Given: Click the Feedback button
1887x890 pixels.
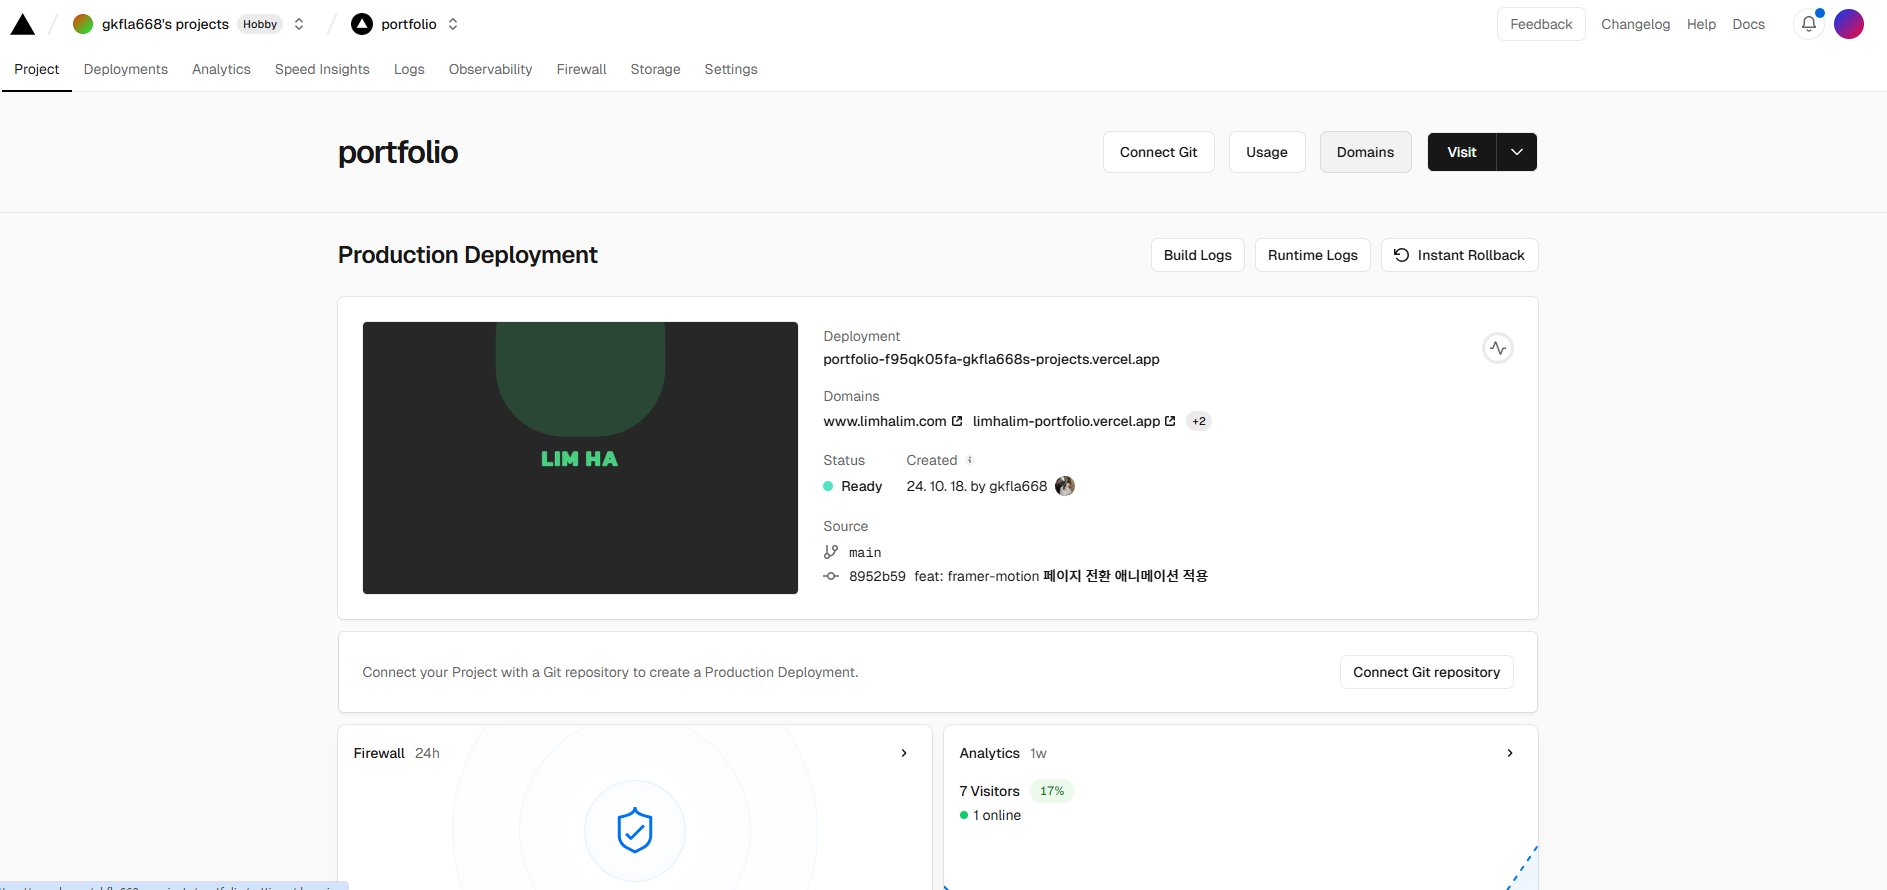Looking at the screenshot, I should pos(1541,24).
